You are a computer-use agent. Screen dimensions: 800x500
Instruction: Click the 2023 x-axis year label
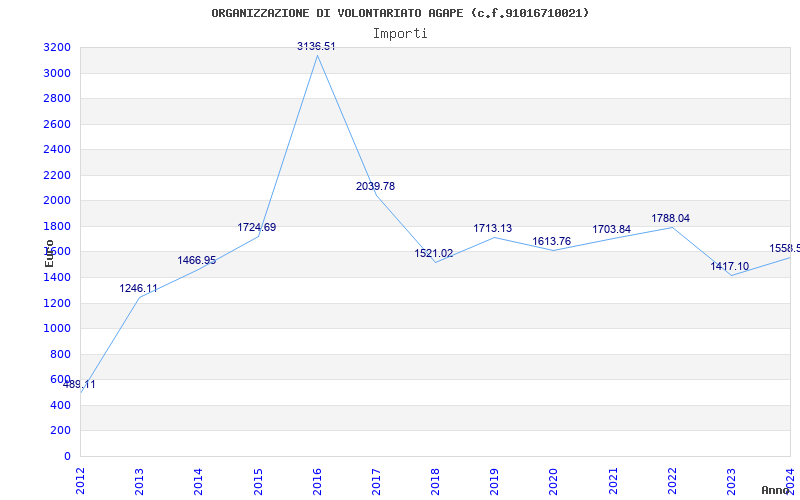tap(732, 482)
